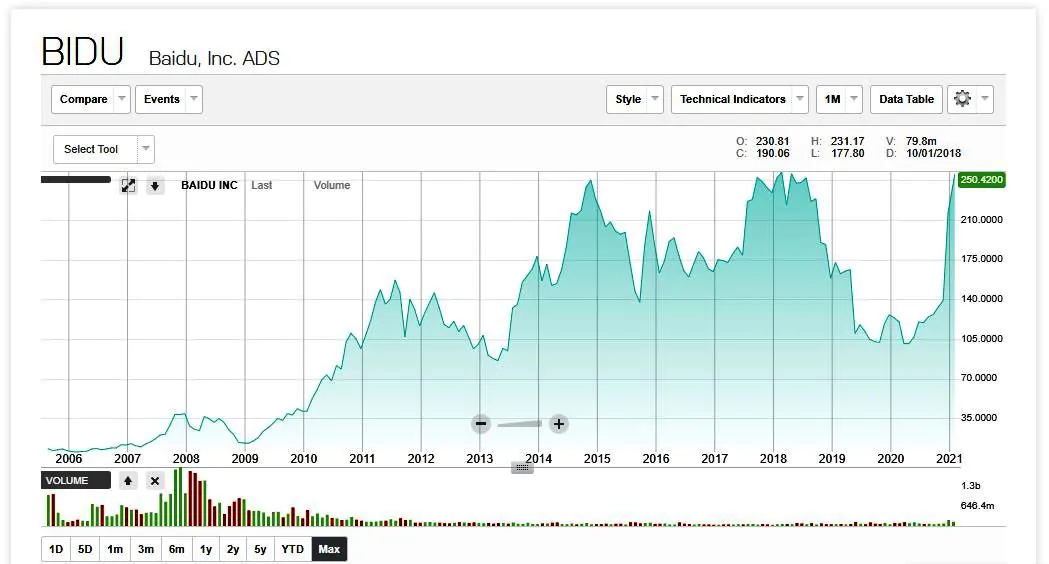
Task: Click the green 250.4200 price label
Action: (x=981, y=179)
